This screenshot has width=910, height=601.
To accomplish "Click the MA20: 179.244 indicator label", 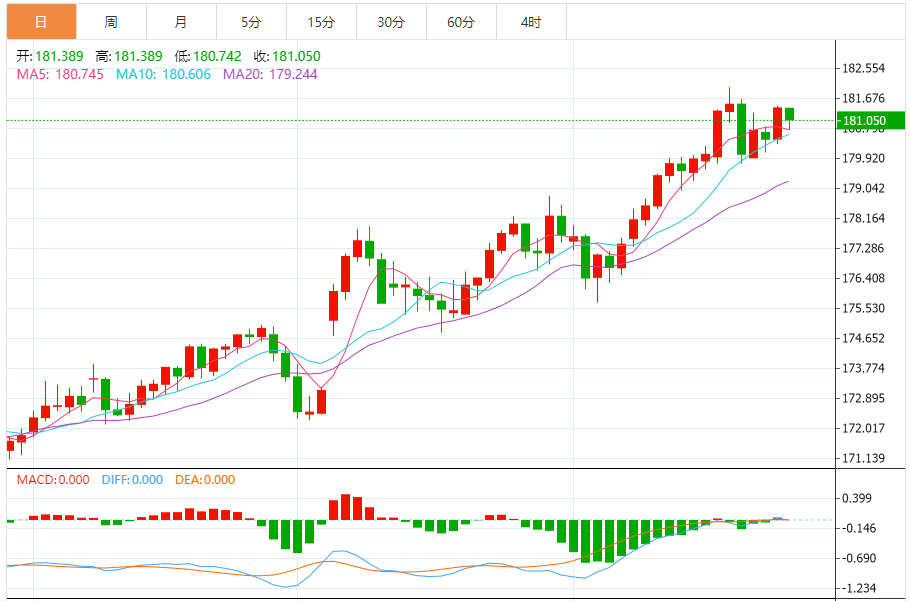I will pos(270,74).
